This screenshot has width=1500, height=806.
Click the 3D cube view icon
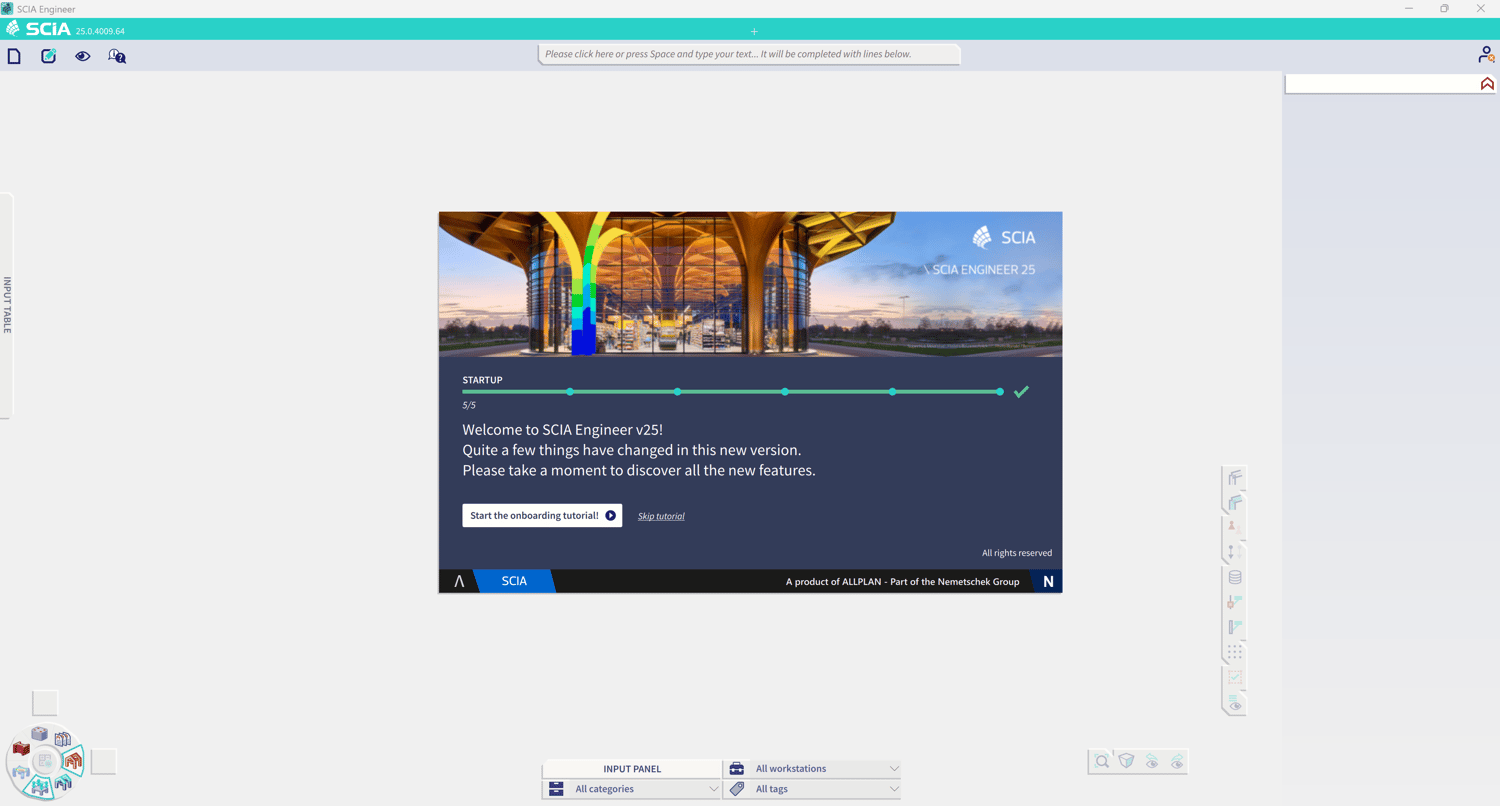pos(1127,762)
